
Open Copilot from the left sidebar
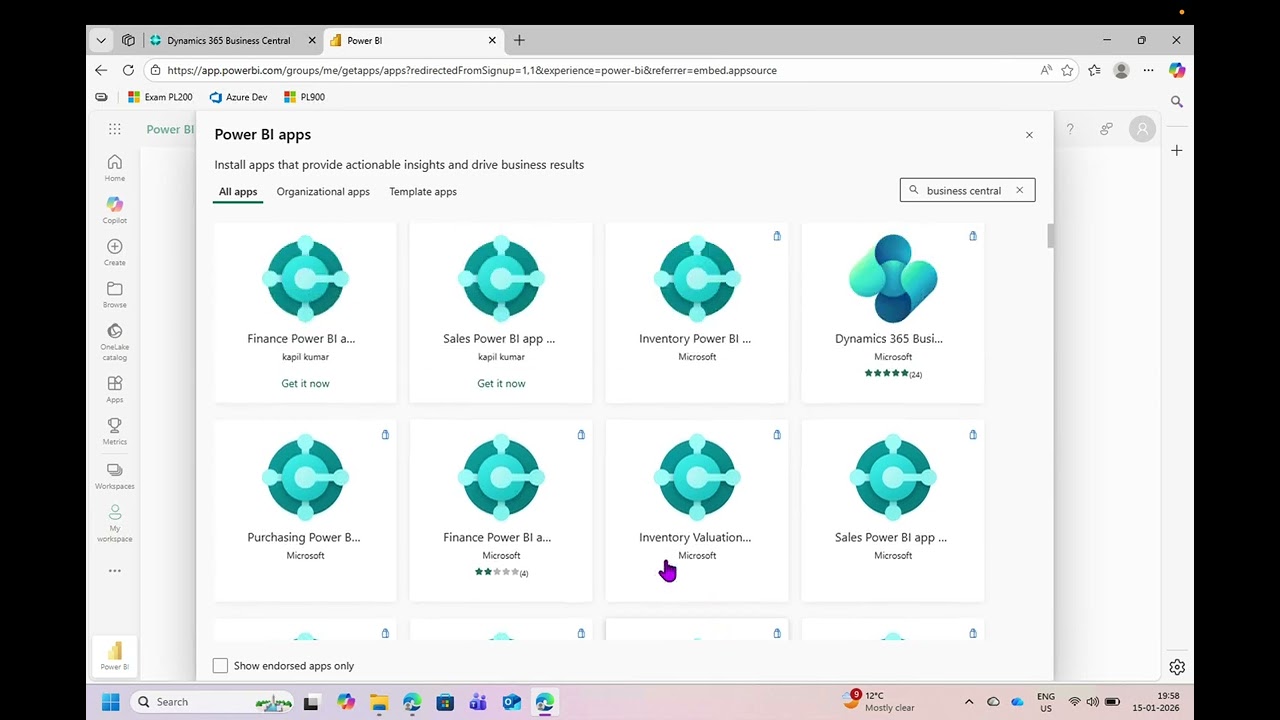(115, 209)
